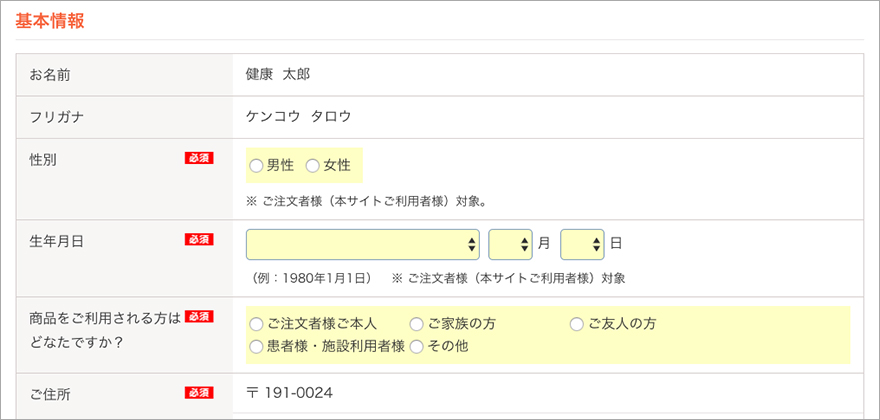
Task: Select the 女性 radio button
Action: pyautogui.click(x=313, y=165)
